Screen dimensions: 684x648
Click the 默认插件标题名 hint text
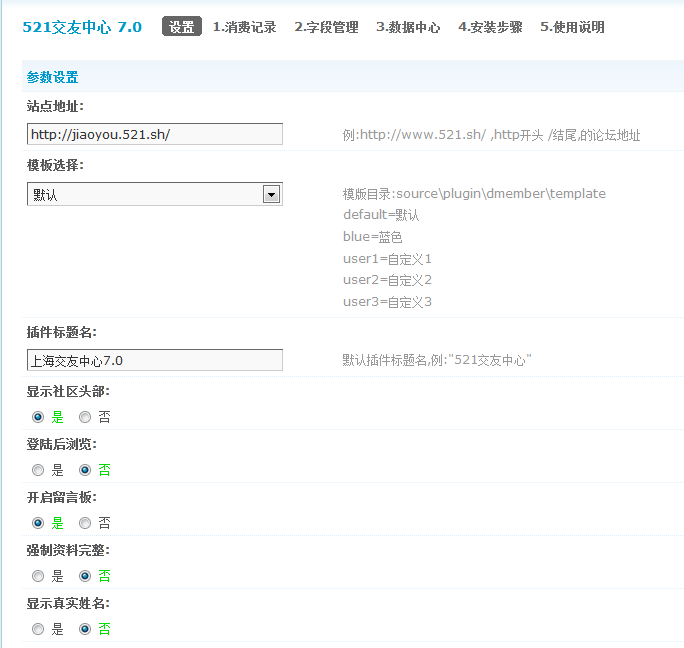[x=437, y=360]
